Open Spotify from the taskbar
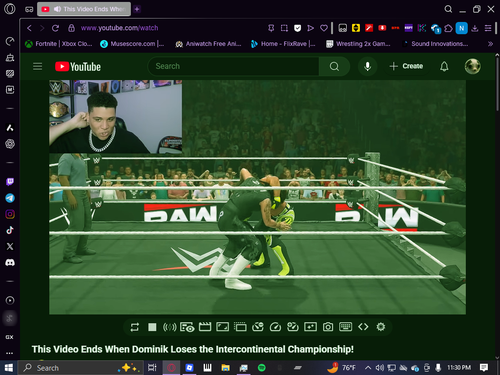 click(262, 368)
